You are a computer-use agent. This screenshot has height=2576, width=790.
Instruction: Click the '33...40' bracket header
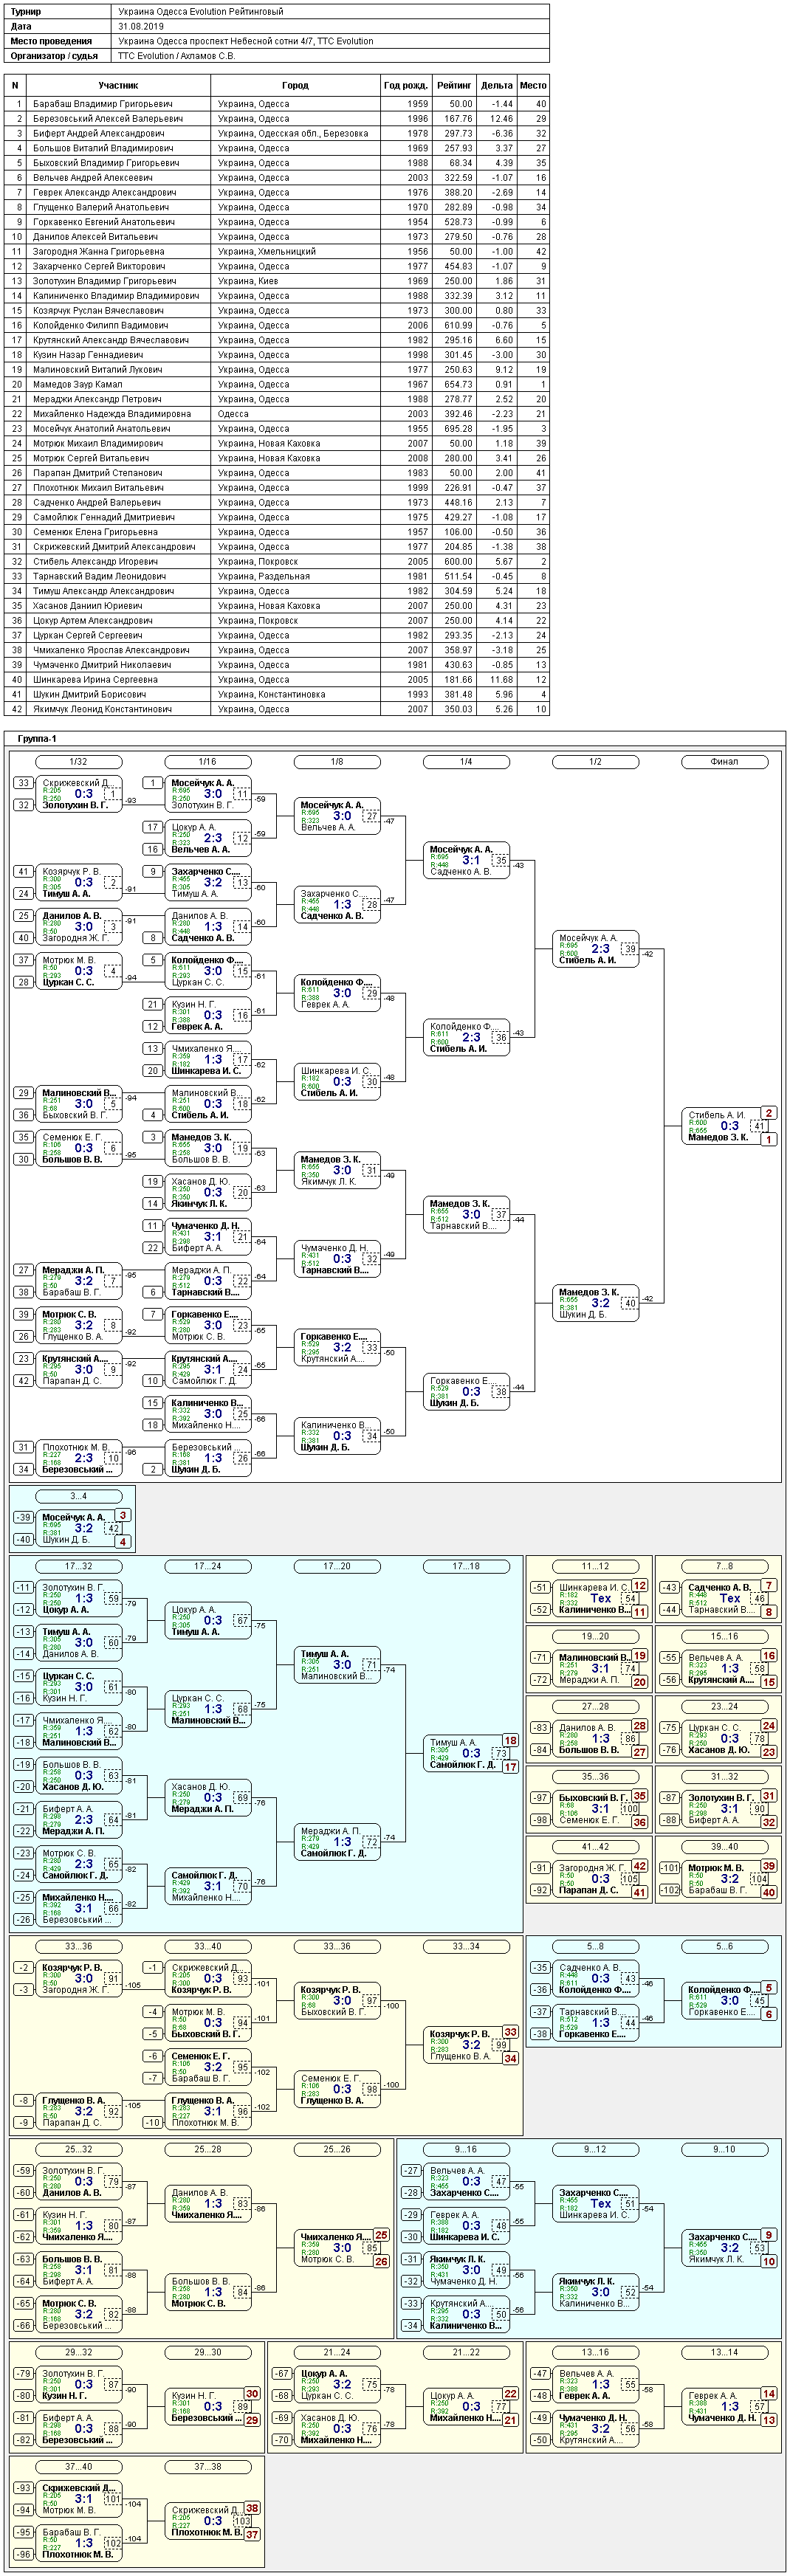tap(207, 1946)
